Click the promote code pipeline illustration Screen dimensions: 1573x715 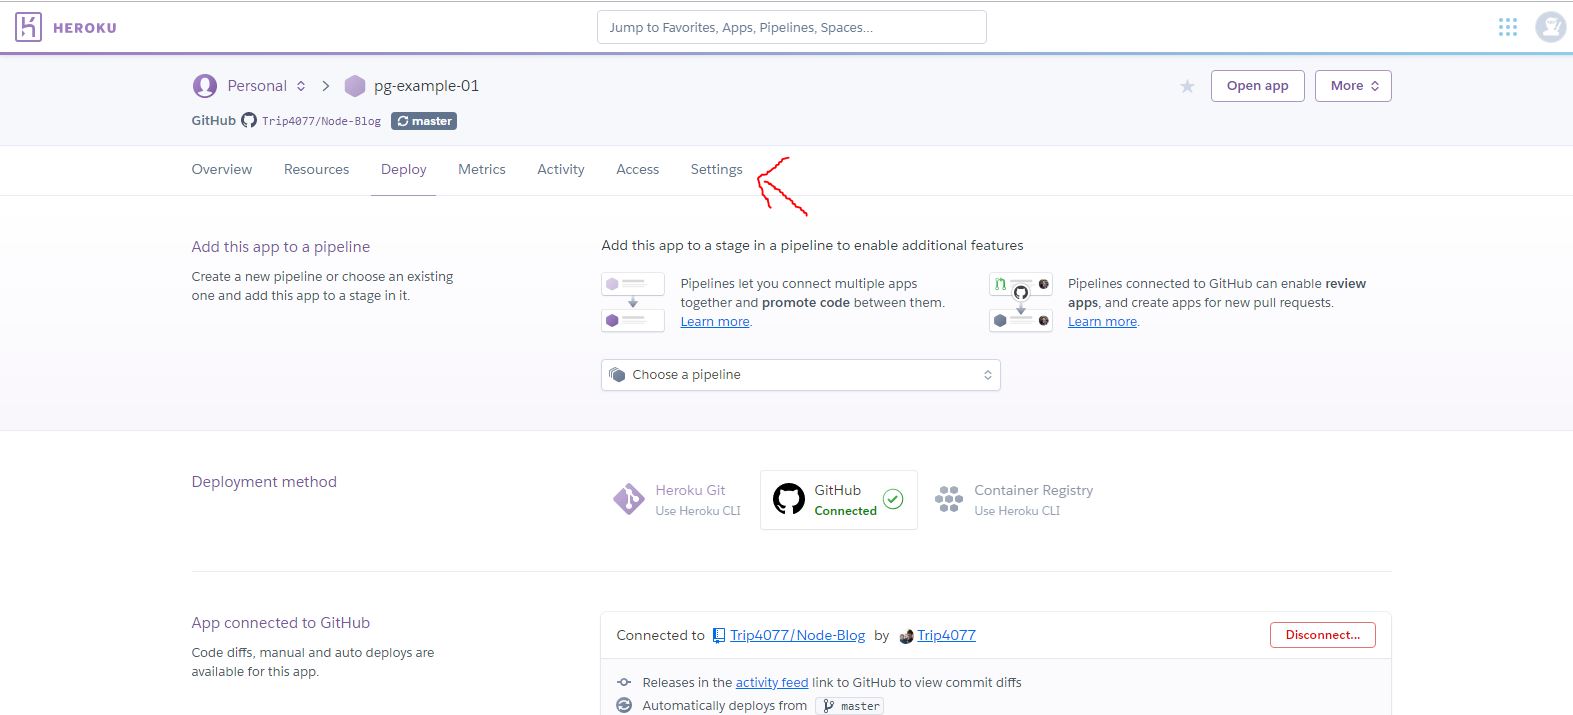633,302
